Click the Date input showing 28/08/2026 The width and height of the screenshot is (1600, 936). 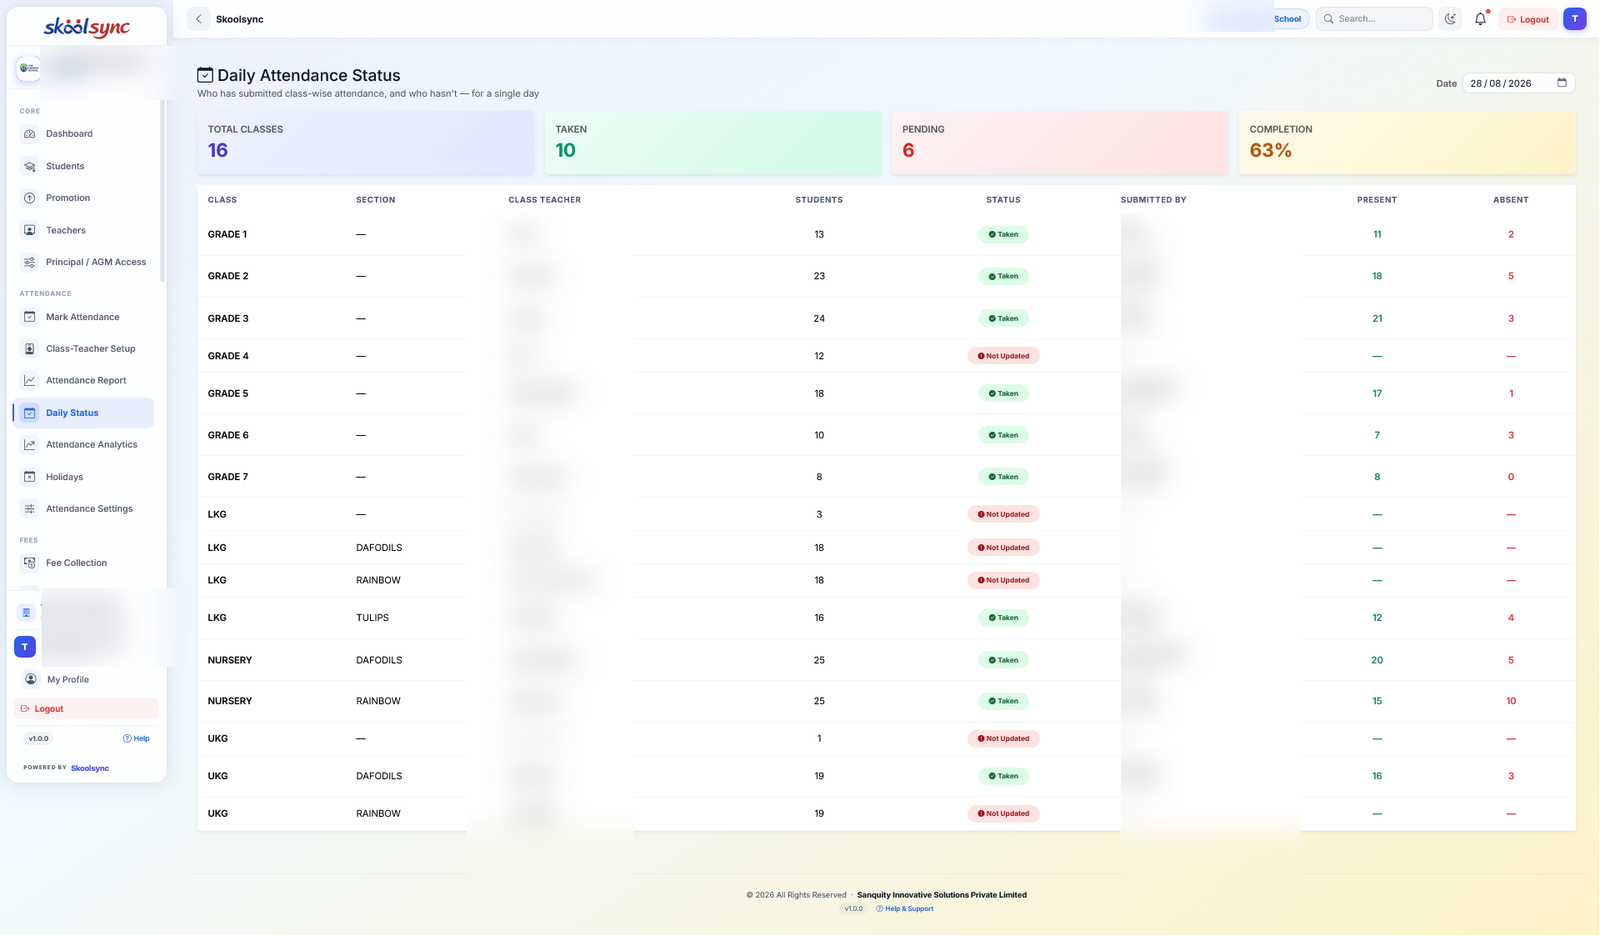pos(1518,83)
